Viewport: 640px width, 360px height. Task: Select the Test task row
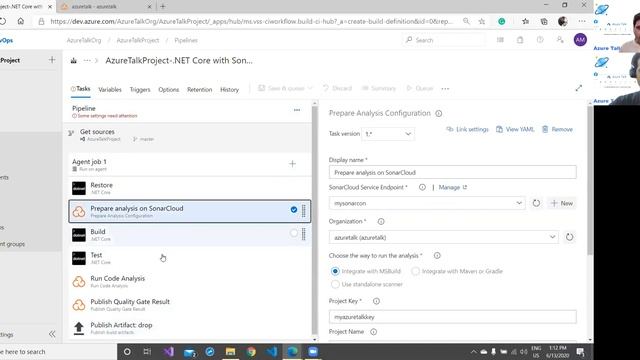[x=190, y=258]
